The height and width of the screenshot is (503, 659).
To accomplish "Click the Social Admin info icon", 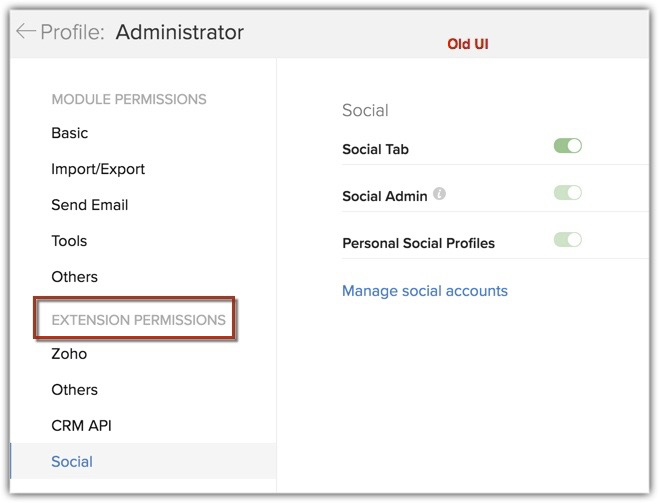I will tap(440, 195).
